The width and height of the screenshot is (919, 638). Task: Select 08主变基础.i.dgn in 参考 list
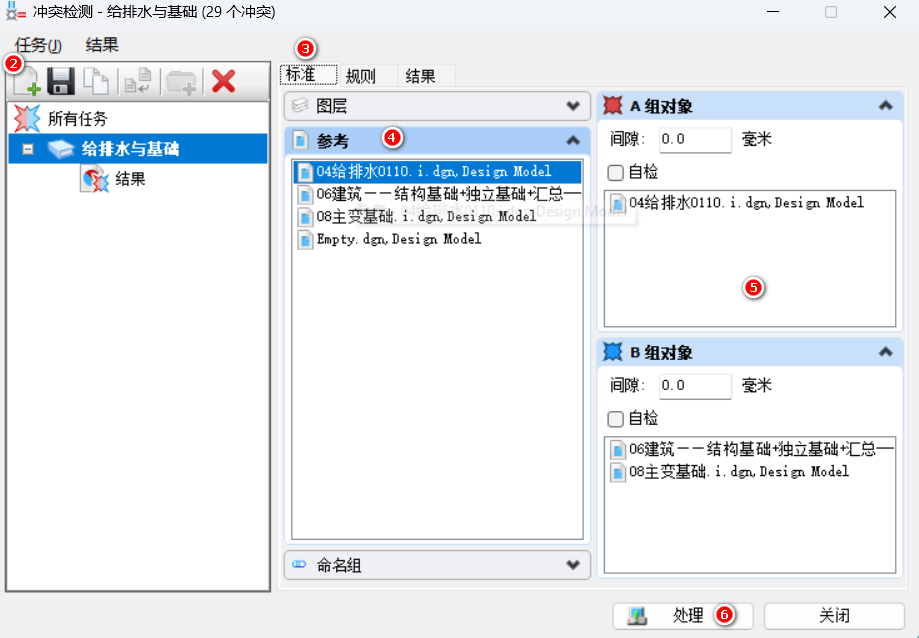(437, 216)
